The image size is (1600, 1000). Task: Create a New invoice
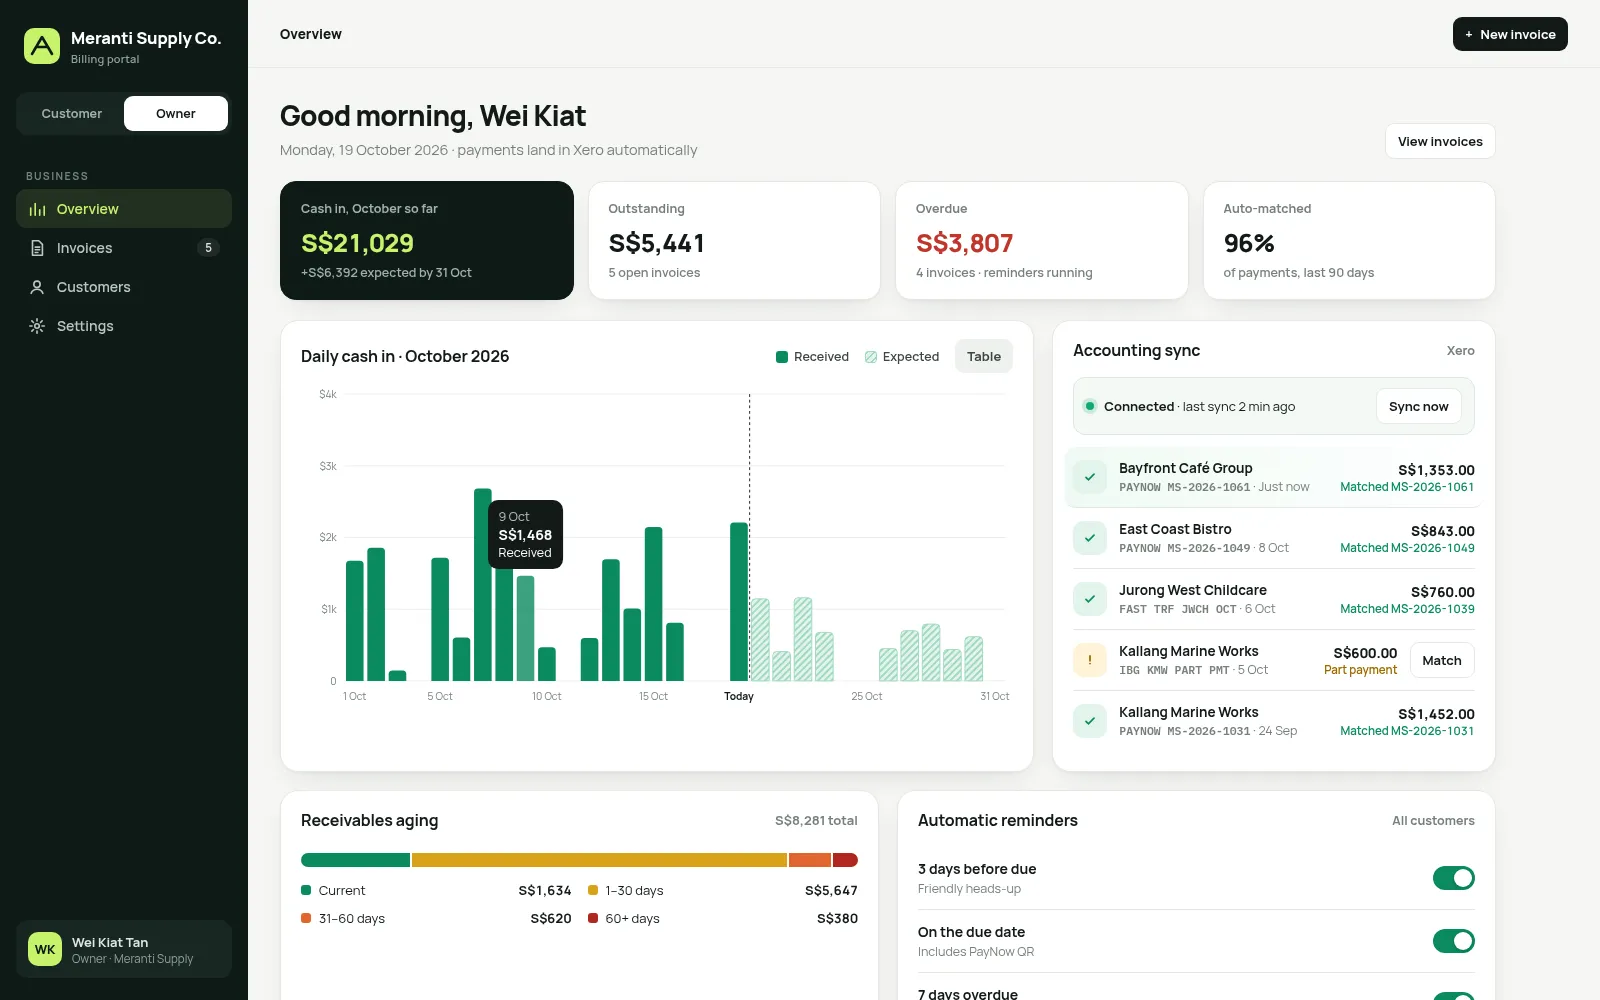coord(1510,34)
